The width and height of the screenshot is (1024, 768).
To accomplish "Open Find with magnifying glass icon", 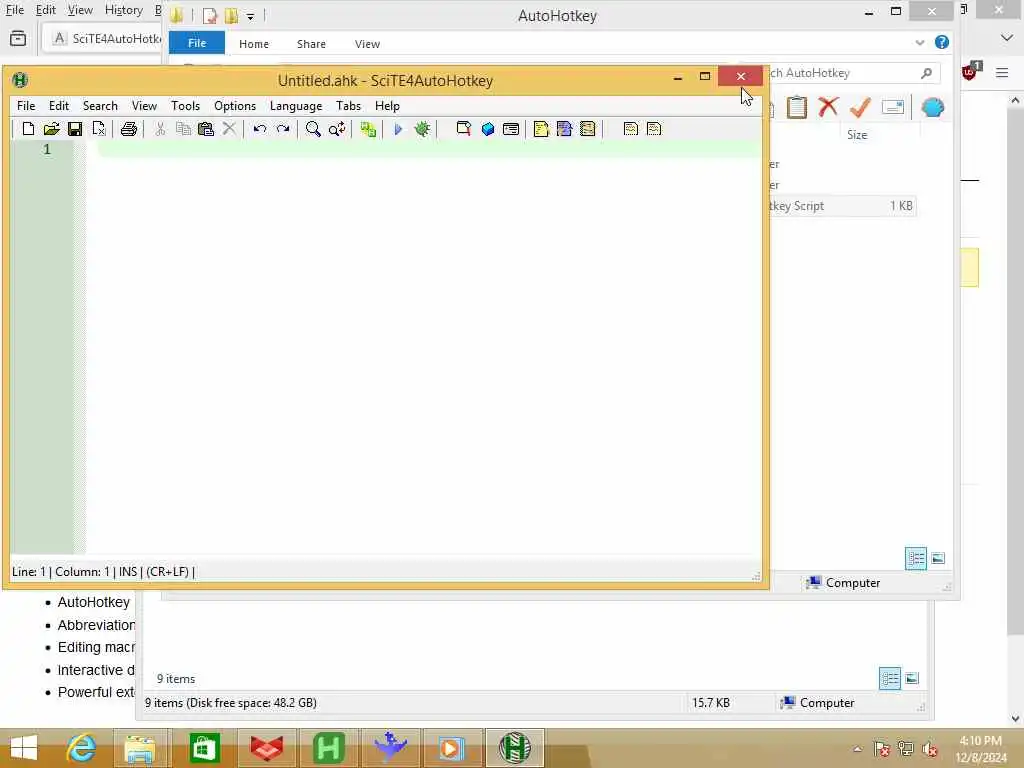I will (313, 129).
